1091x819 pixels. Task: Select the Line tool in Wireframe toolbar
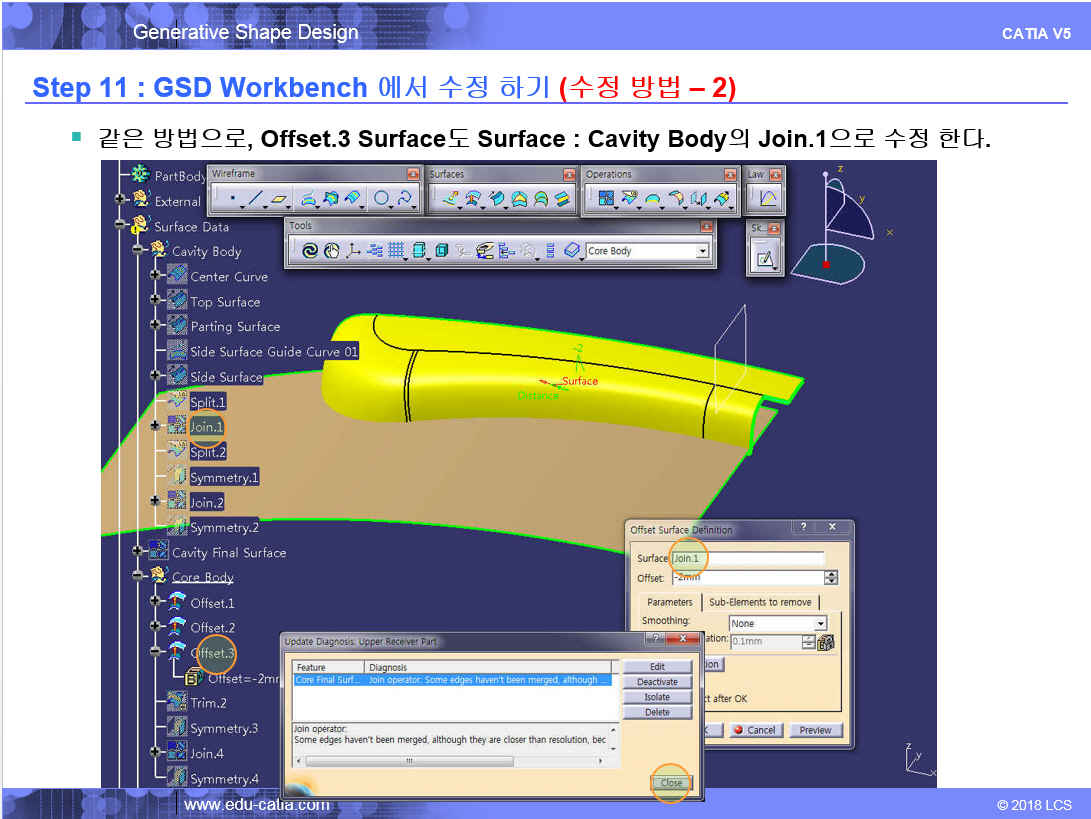point(255,199)
